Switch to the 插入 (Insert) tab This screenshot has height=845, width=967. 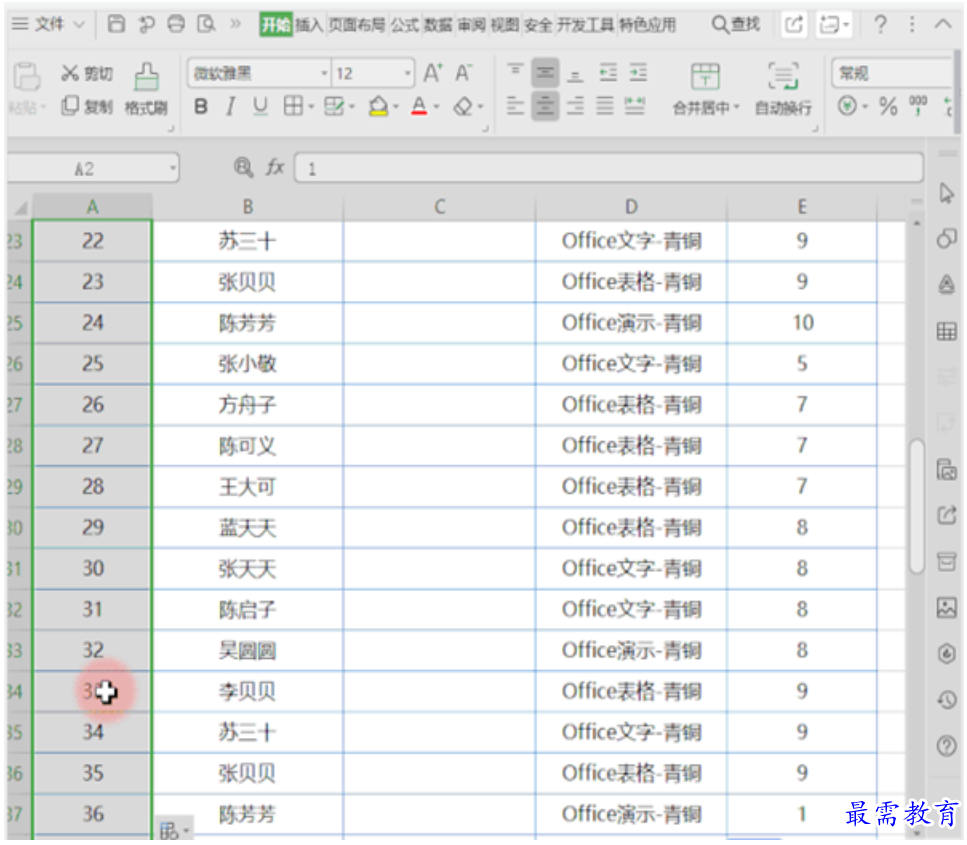click(x=309, y=25)
